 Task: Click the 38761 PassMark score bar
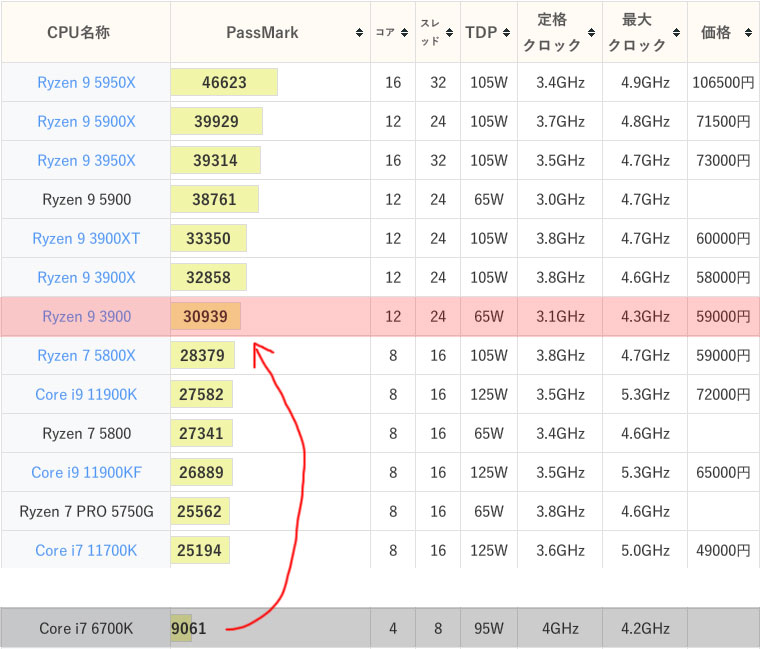coord(215,199)
